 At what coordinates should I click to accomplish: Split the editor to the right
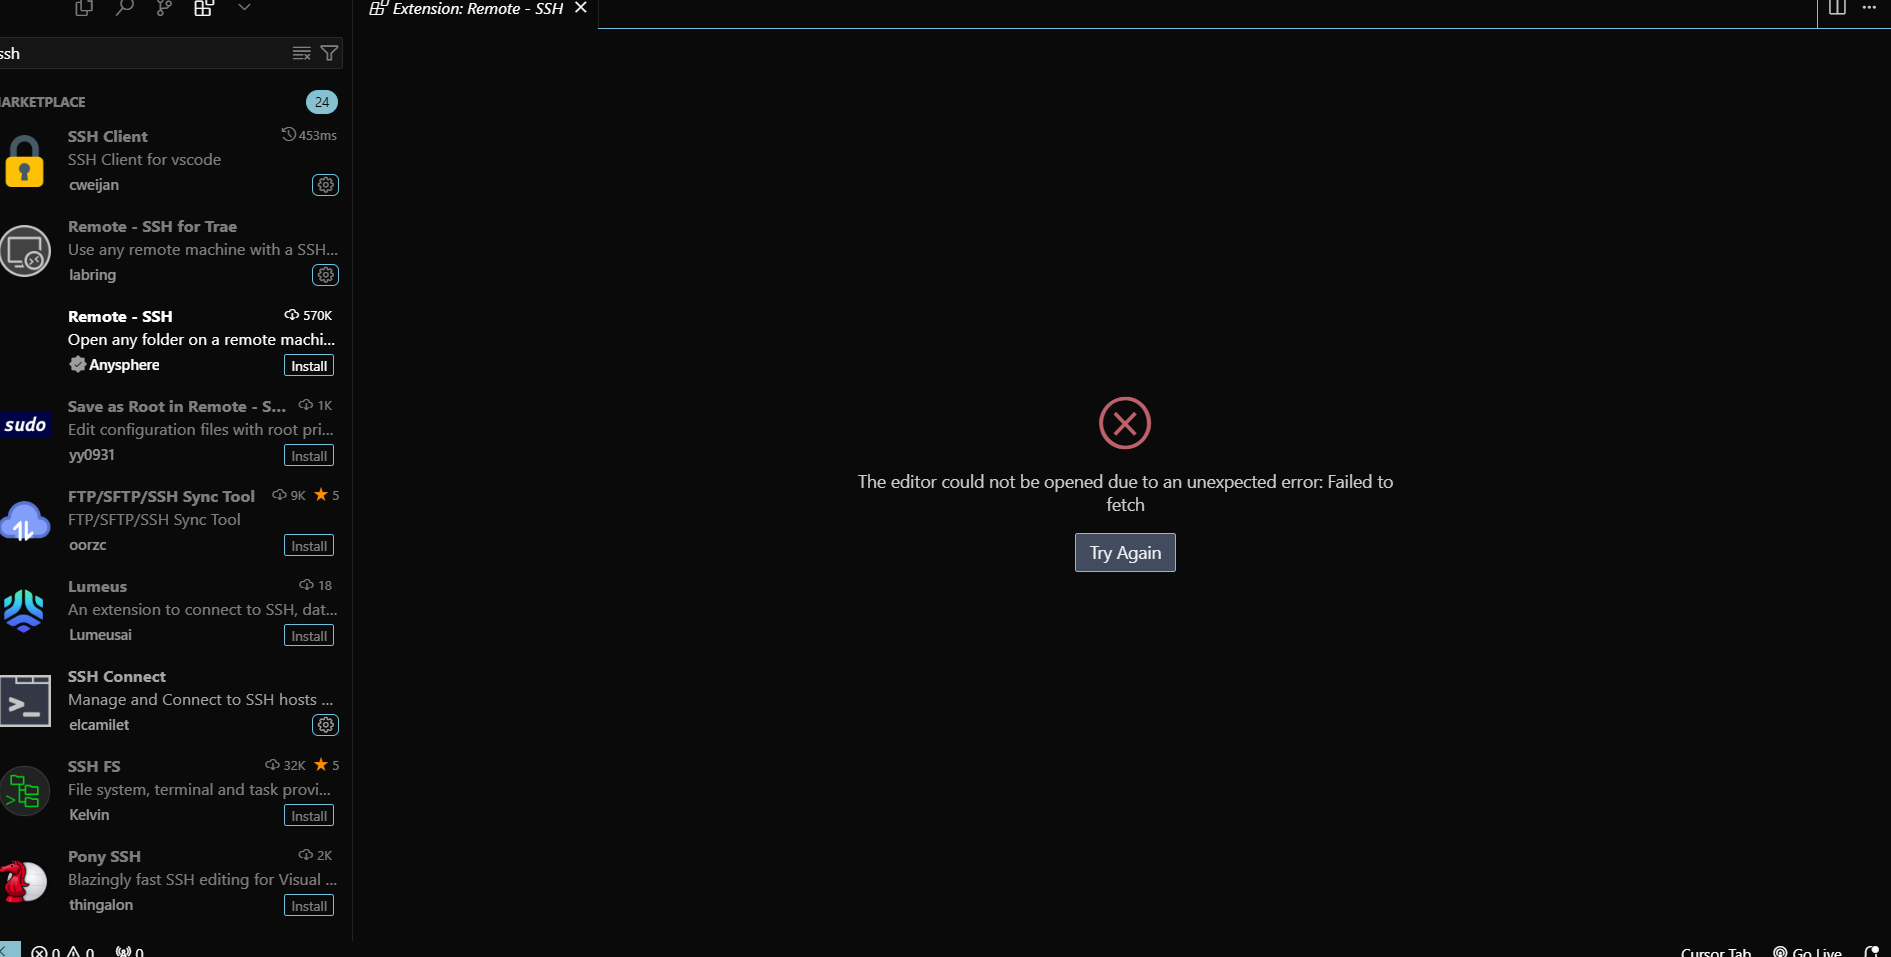tap(1837, 8)
